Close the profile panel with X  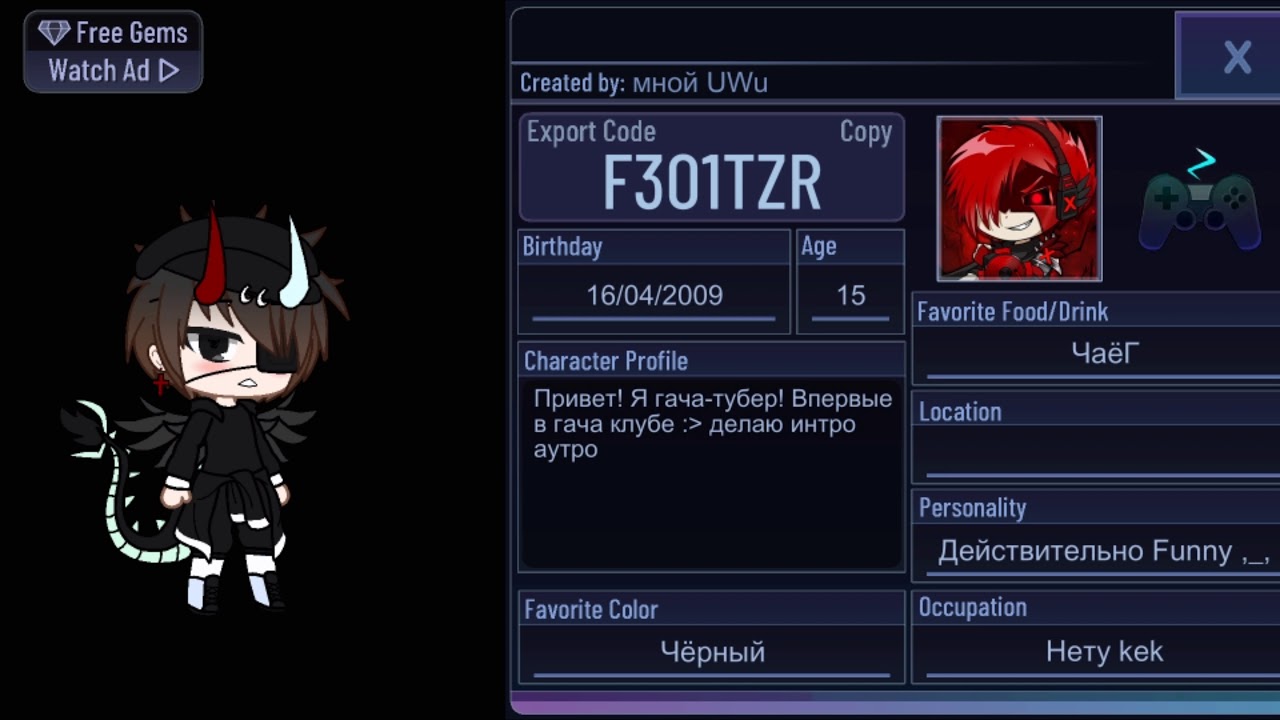1237,57
